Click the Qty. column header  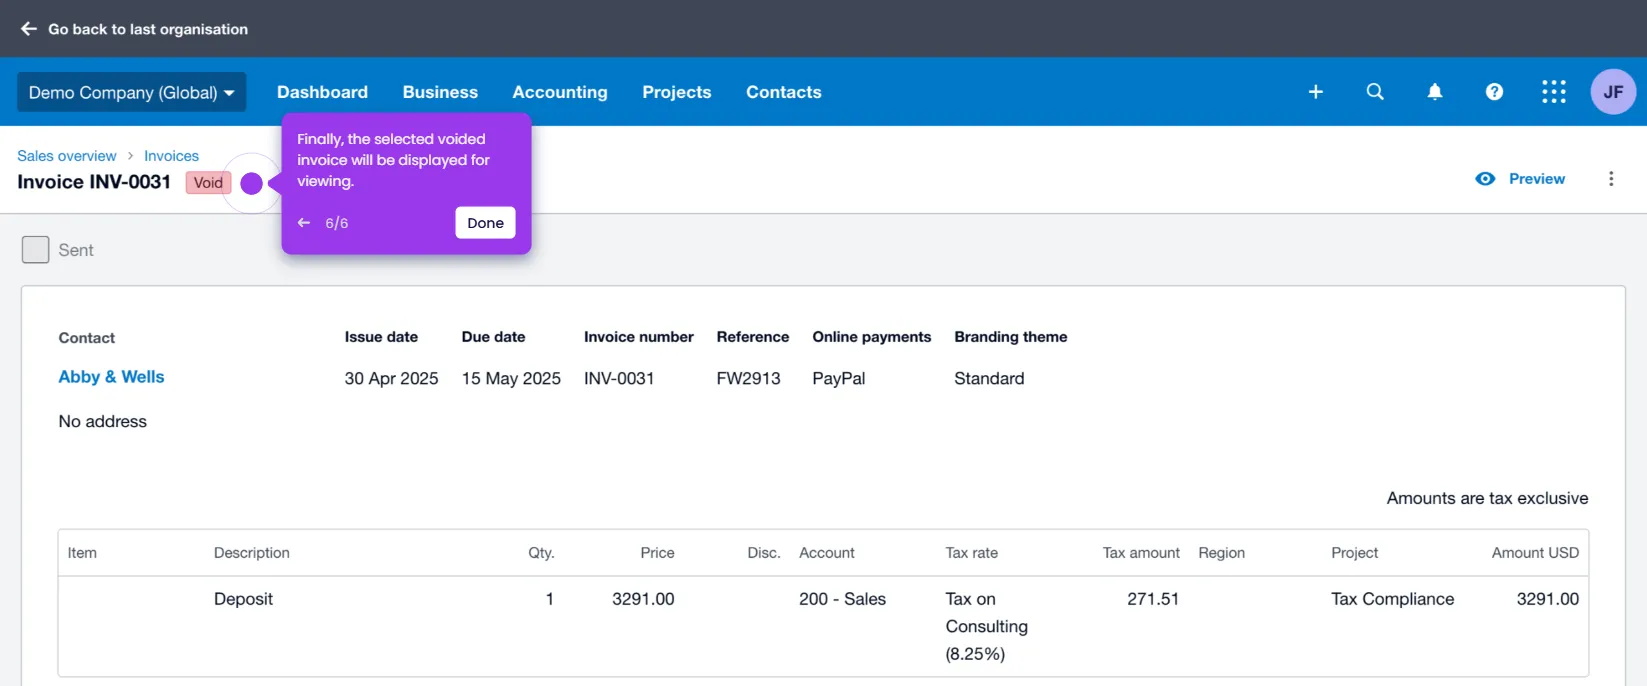[x=541, y=553]
